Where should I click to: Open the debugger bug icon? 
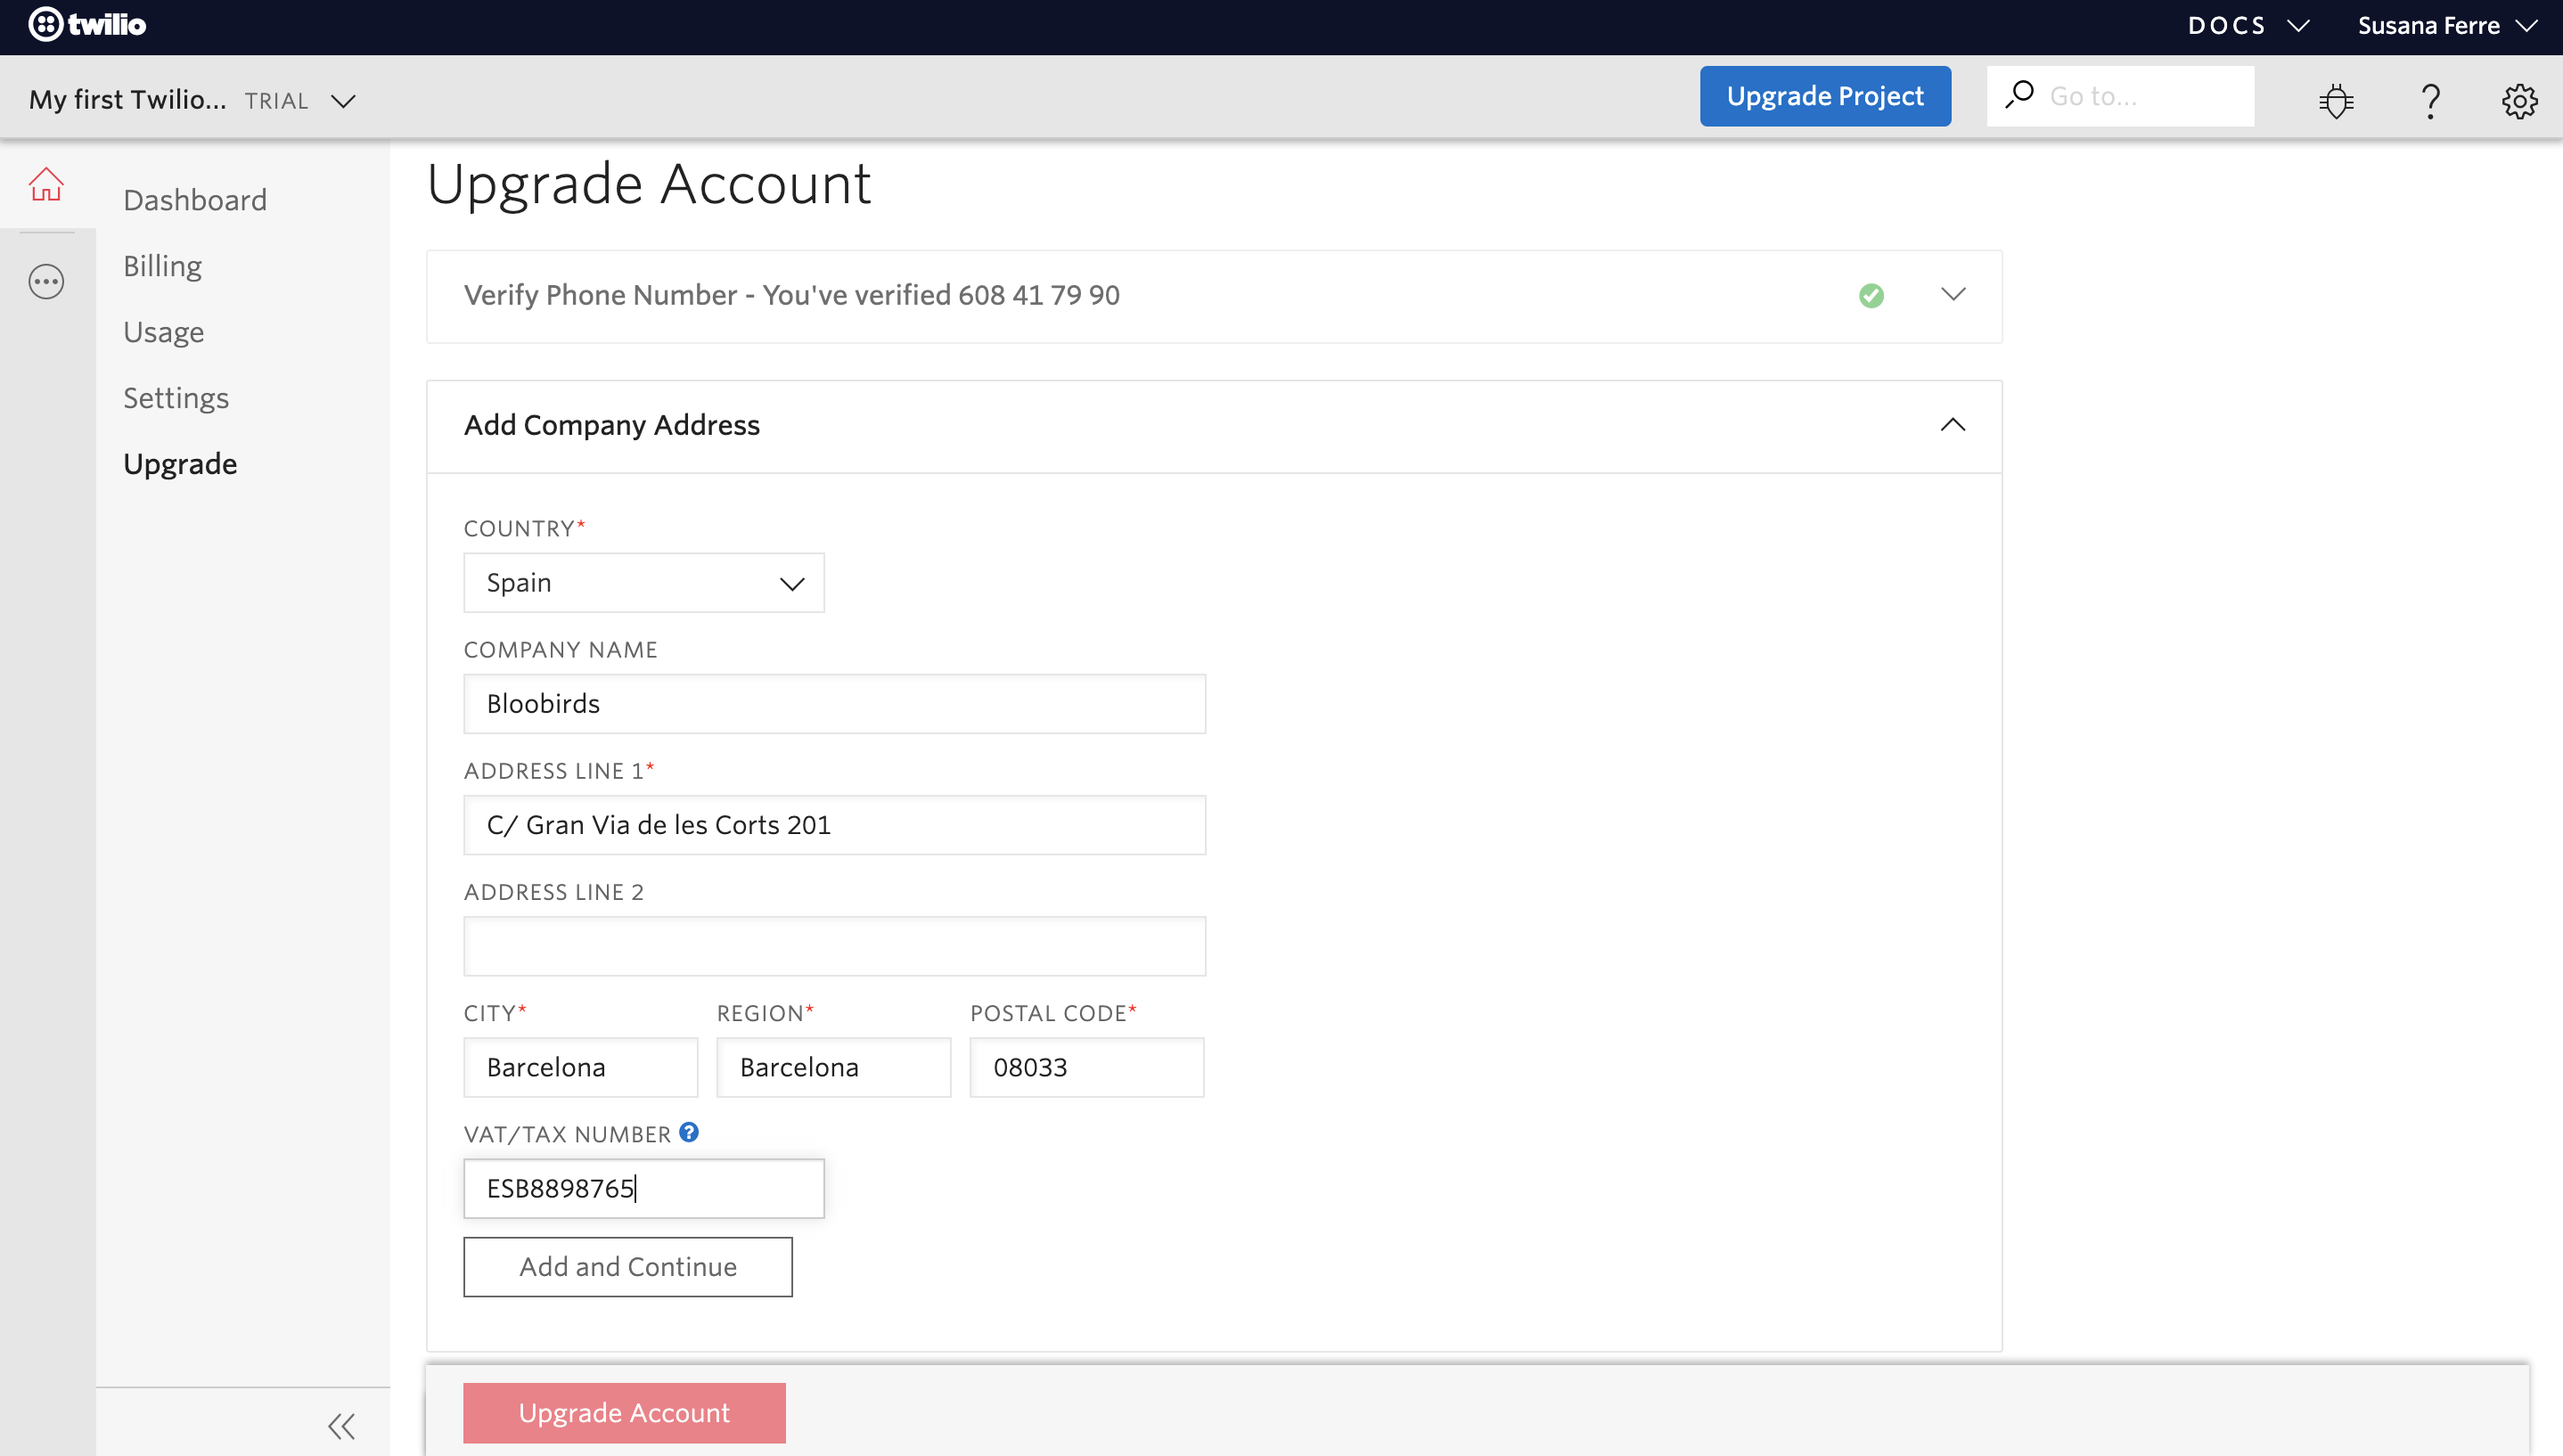click(2336, 99)
